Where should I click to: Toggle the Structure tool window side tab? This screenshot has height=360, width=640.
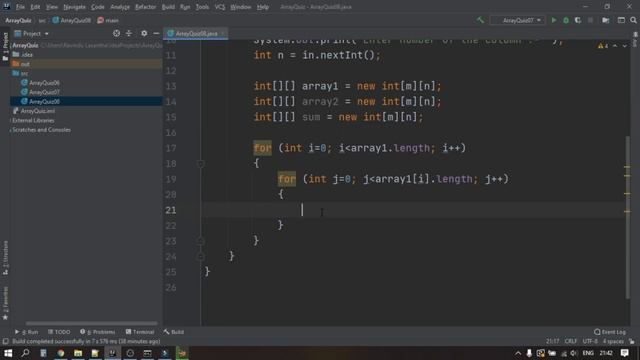(x=5, y=258)
